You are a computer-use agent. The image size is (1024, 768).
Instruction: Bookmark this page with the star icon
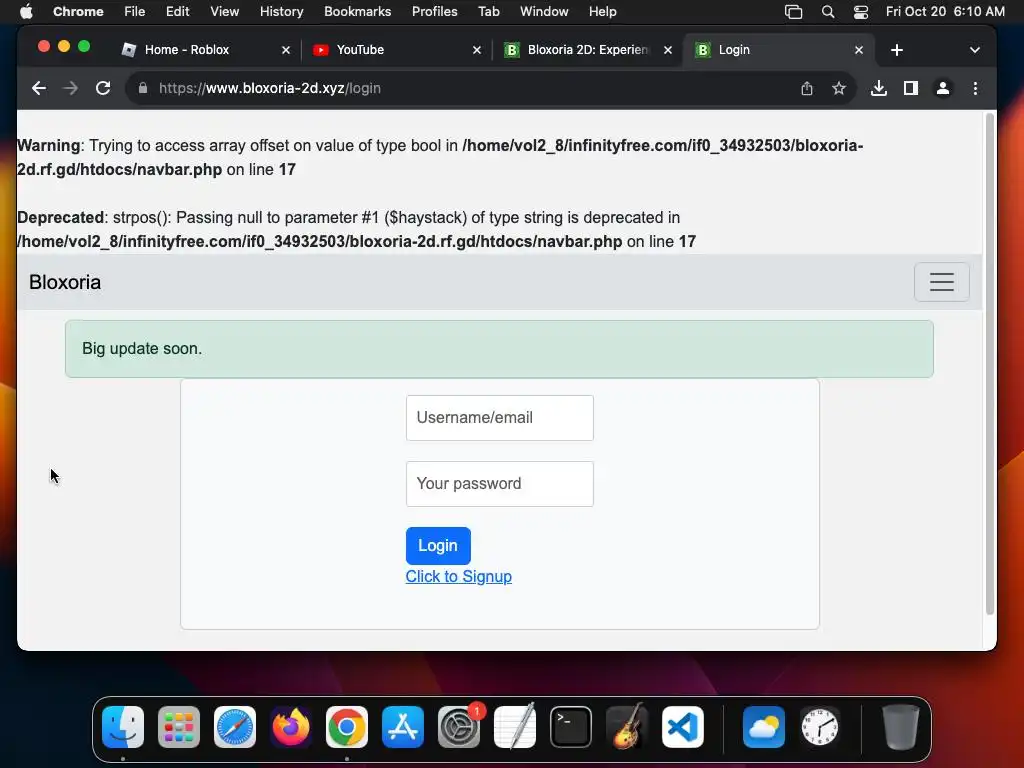[839, 88]
